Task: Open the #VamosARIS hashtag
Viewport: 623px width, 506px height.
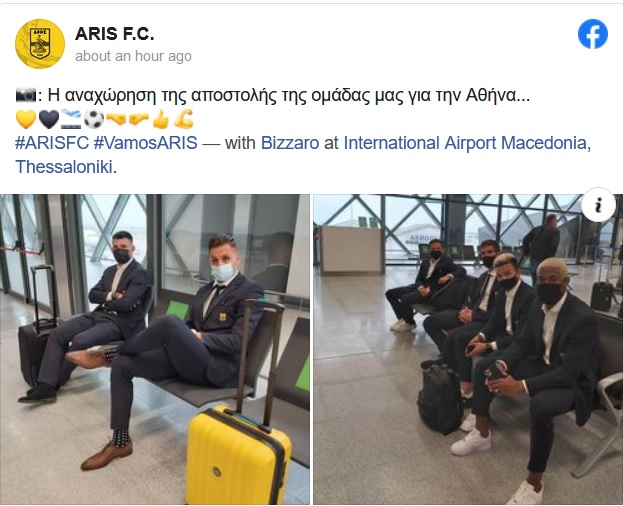Action: click(x=145, y=143)
